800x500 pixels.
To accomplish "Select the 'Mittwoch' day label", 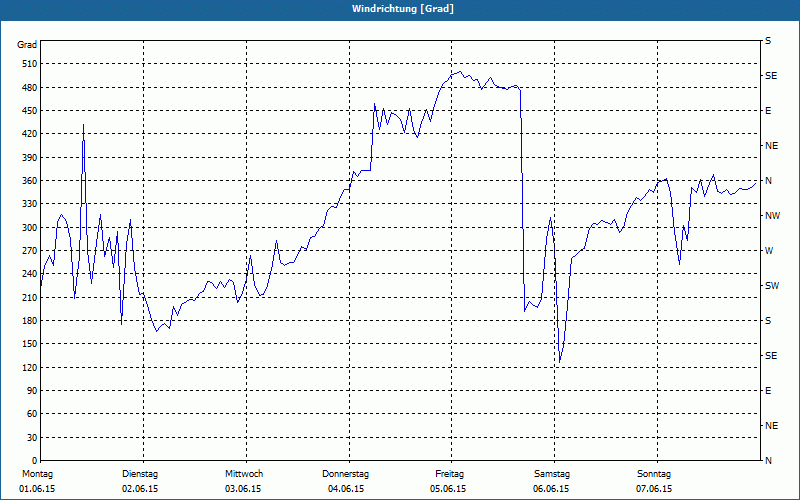I will (244, 474).
